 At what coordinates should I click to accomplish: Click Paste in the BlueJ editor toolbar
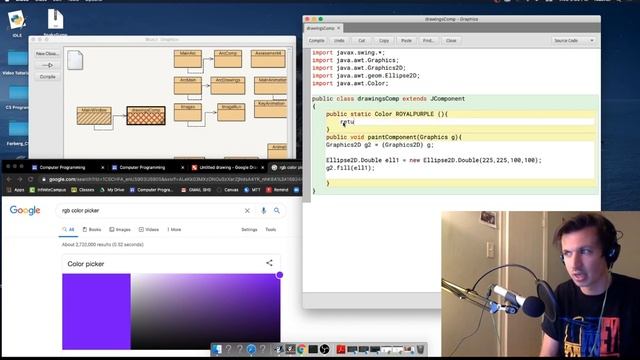pyautogui.click(x=406, y=40)
